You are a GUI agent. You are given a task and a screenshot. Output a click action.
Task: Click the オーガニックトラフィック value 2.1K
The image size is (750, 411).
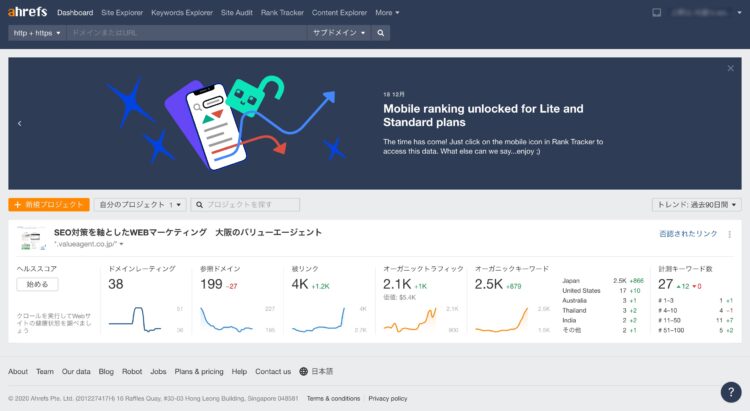pyautogui.click(x=397, y=284)
